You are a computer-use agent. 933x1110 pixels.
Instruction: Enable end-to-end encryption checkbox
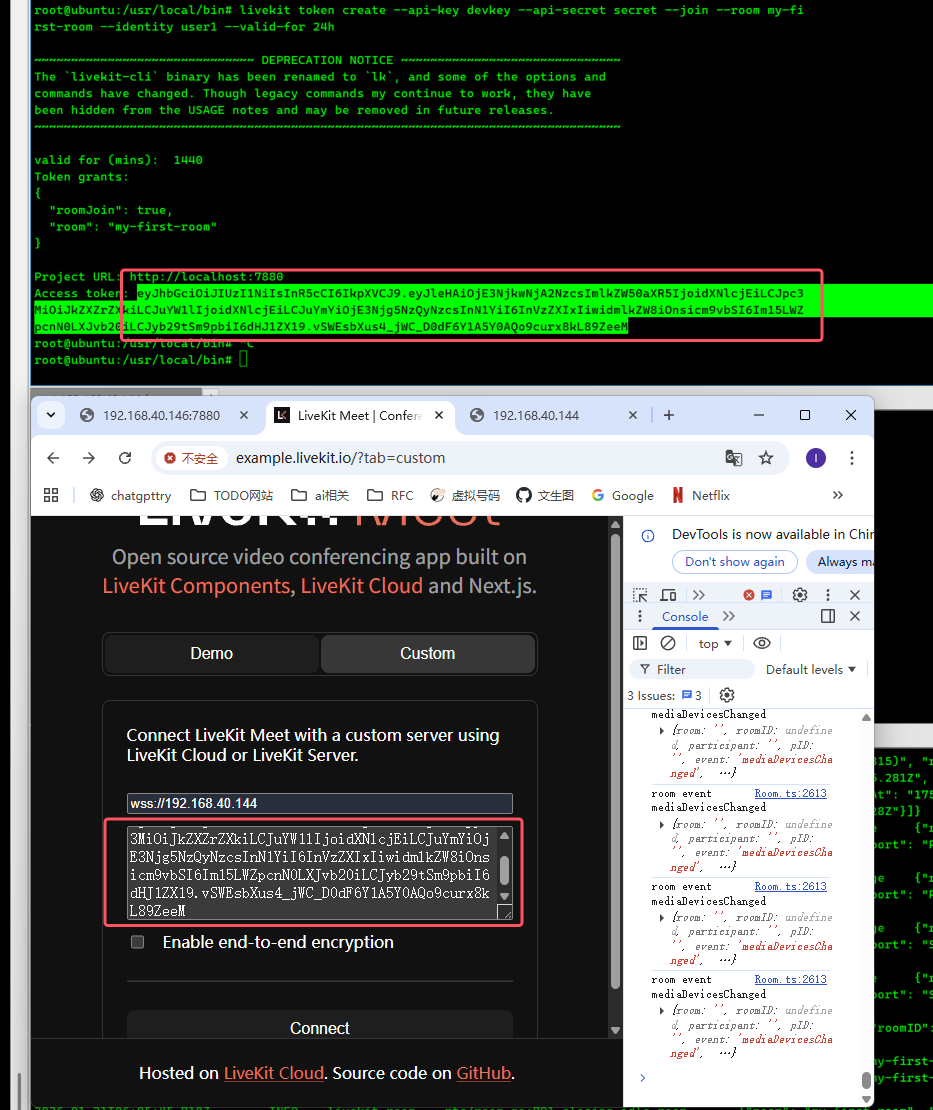click(137, 942)
